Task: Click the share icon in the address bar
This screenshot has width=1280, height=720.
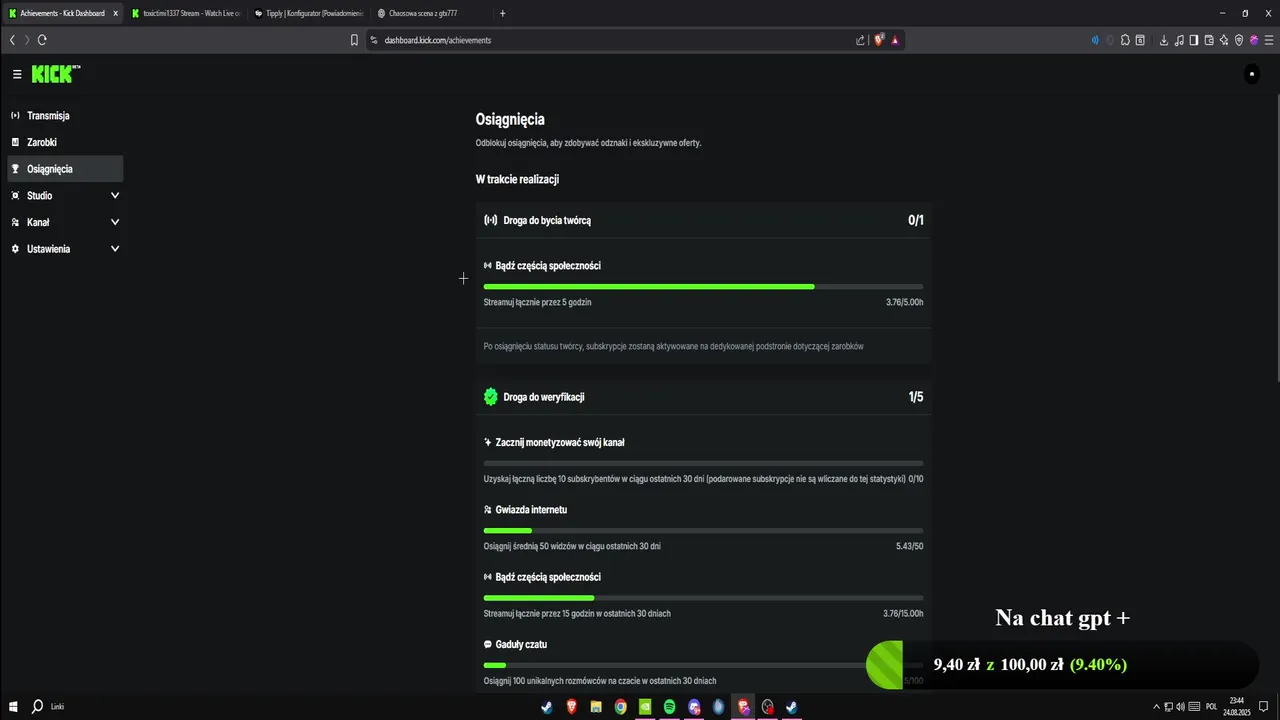Action: (860, 40)
